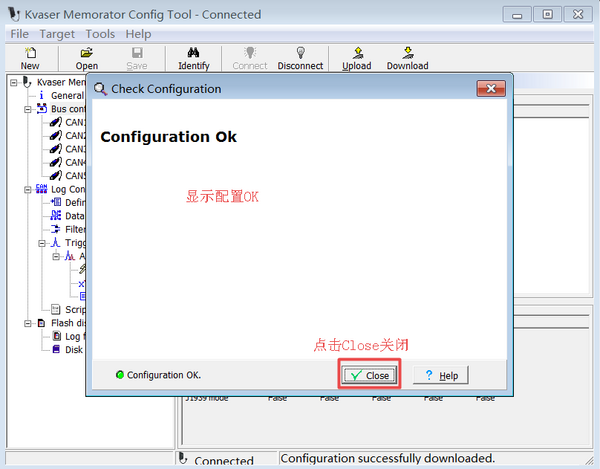
Task: Click status text 'Configuration successfully downloaded.'
Action: pyautogui.click(x=387, y=458)
